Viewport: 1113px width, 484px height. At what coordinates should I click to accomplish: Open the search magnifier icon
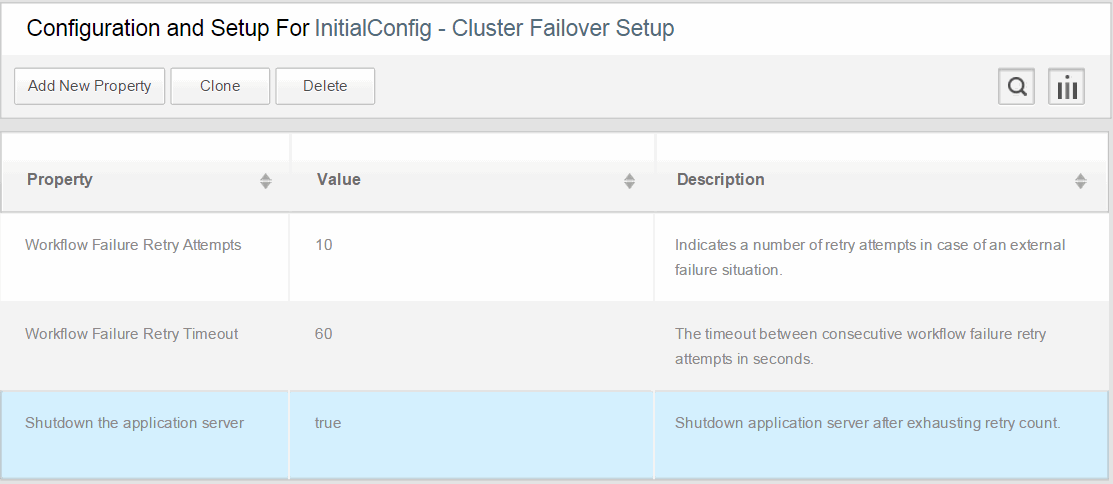pyautogui.click(x=1016, y=87)
